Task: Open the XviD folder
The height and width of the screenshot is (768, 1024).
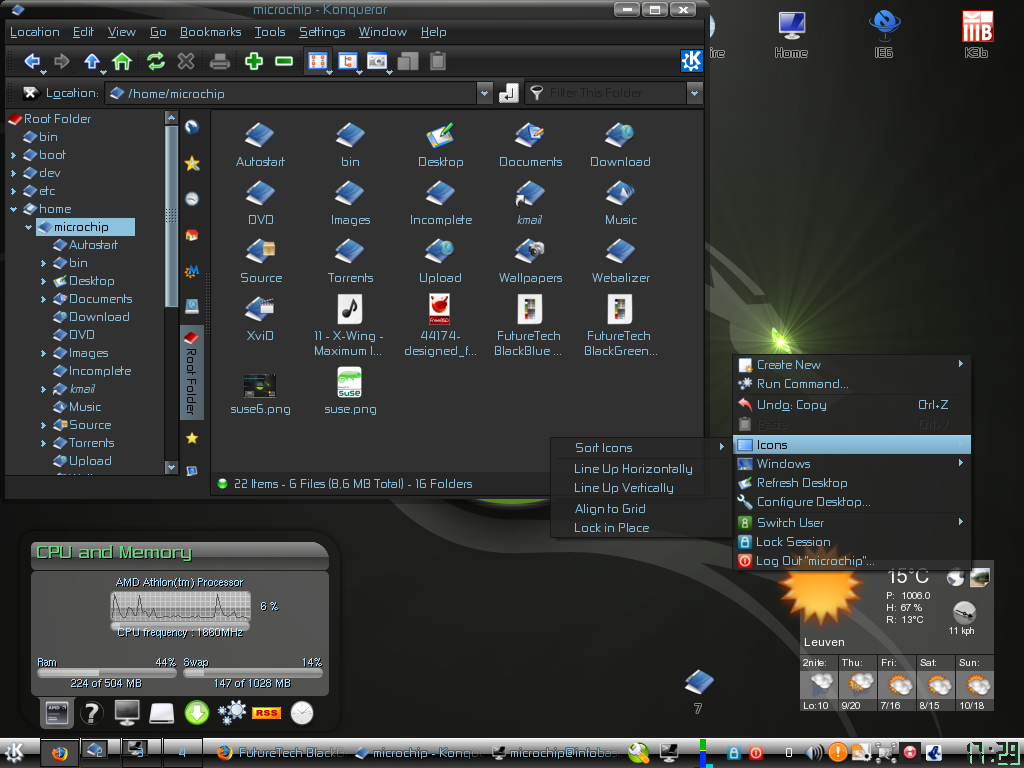Action: [x=260, y=319]
